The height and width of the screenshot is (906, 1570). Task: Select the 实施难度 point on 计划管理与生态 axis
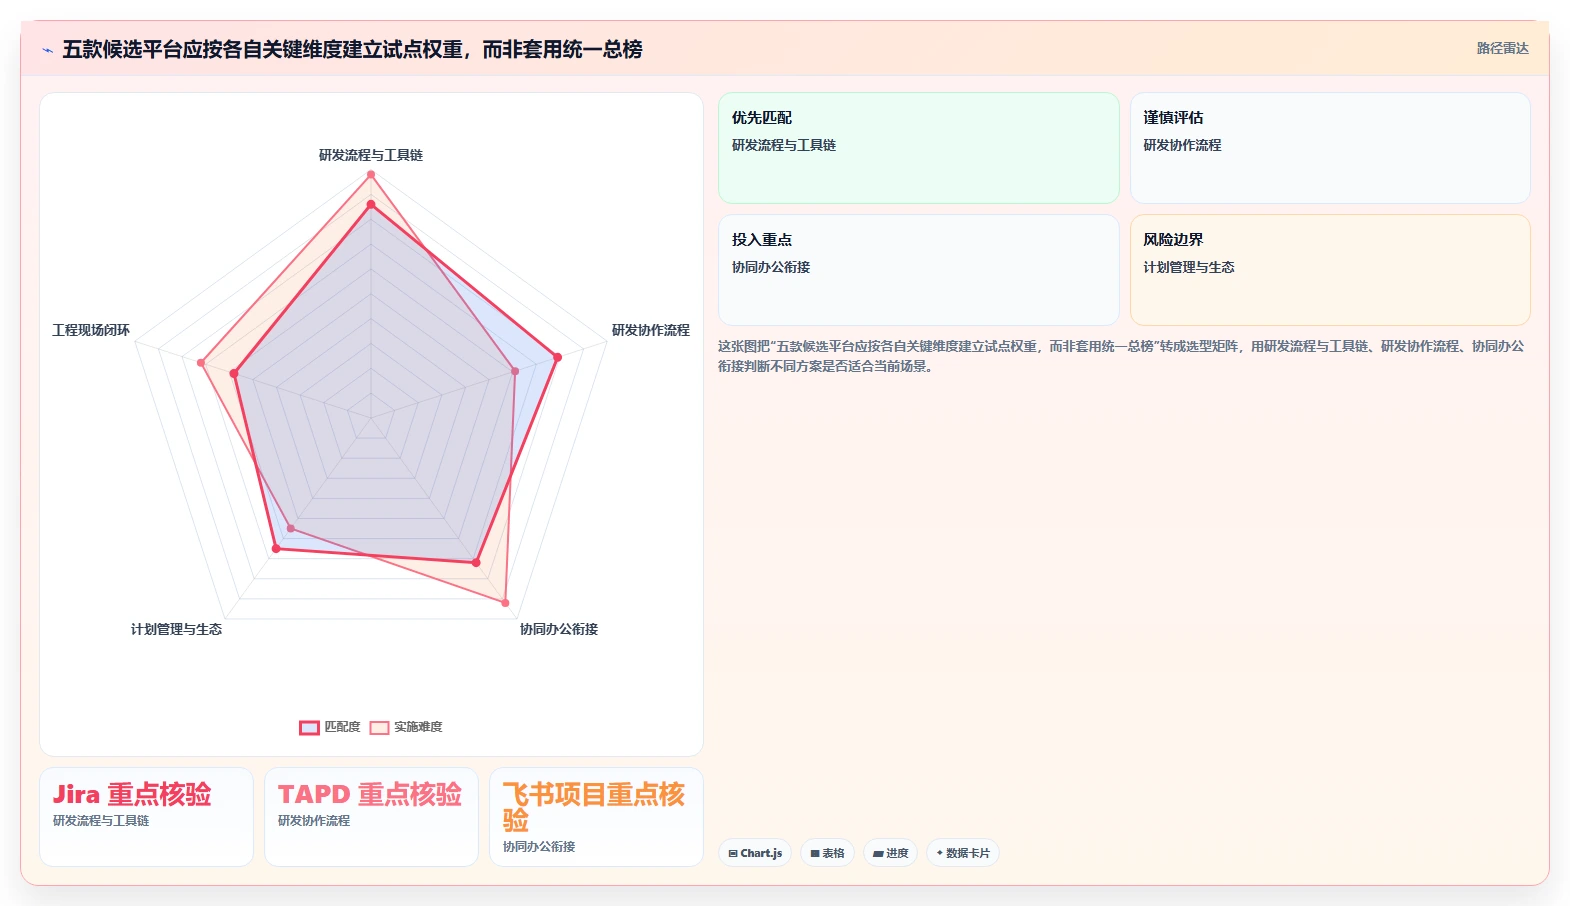pos(291,528)
